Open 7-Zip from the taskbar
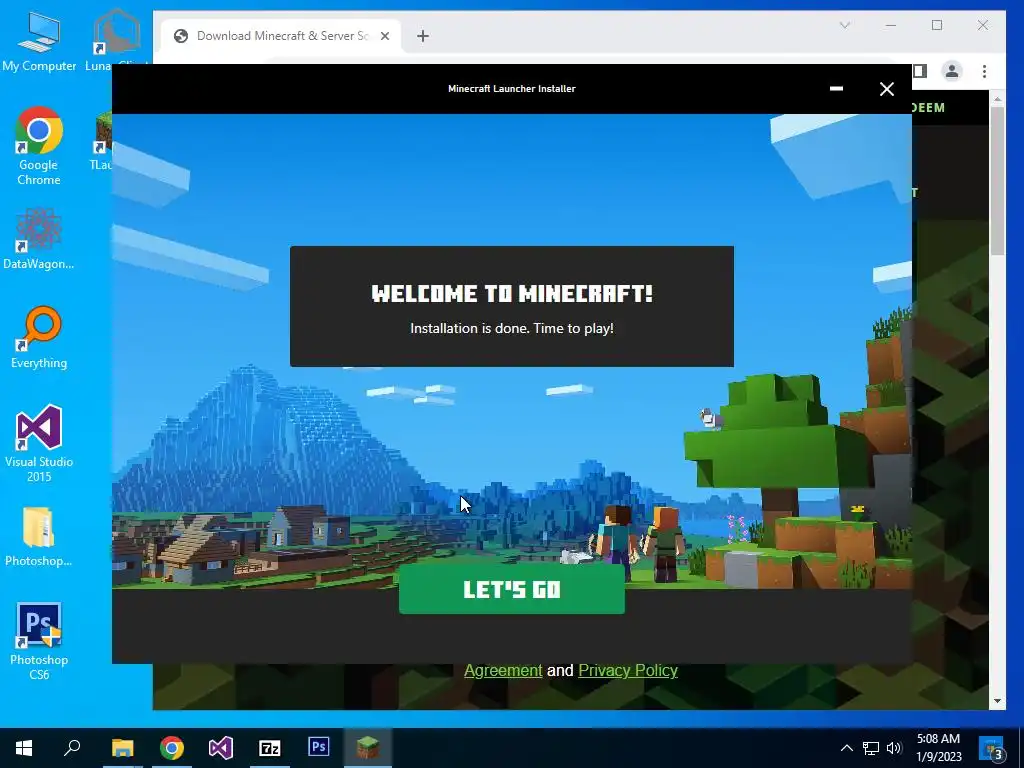Screen dimensions: 1024x768 click(270, 748)
